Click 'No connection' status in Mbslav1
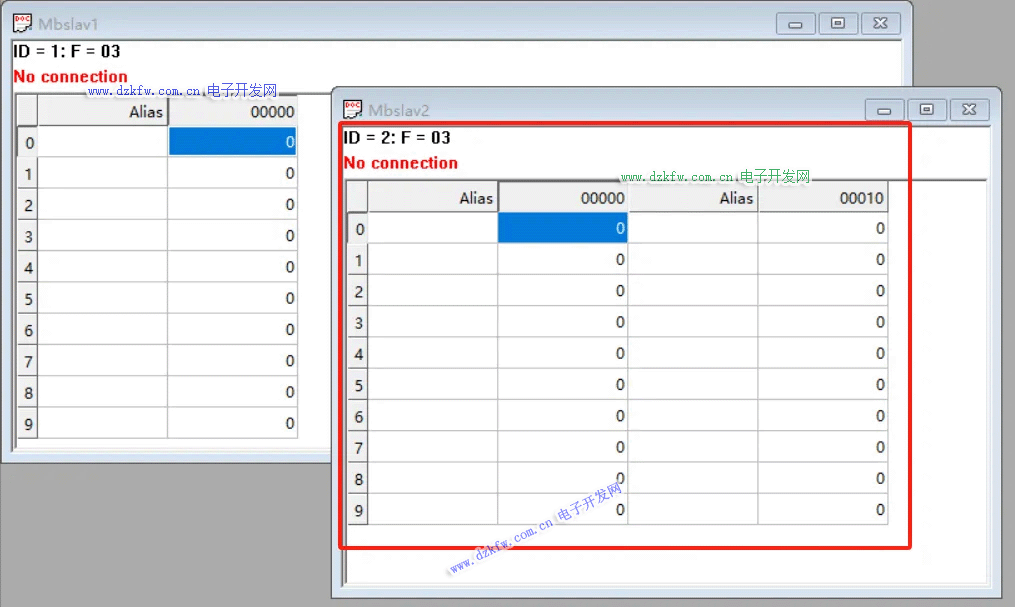 [71, 76]
